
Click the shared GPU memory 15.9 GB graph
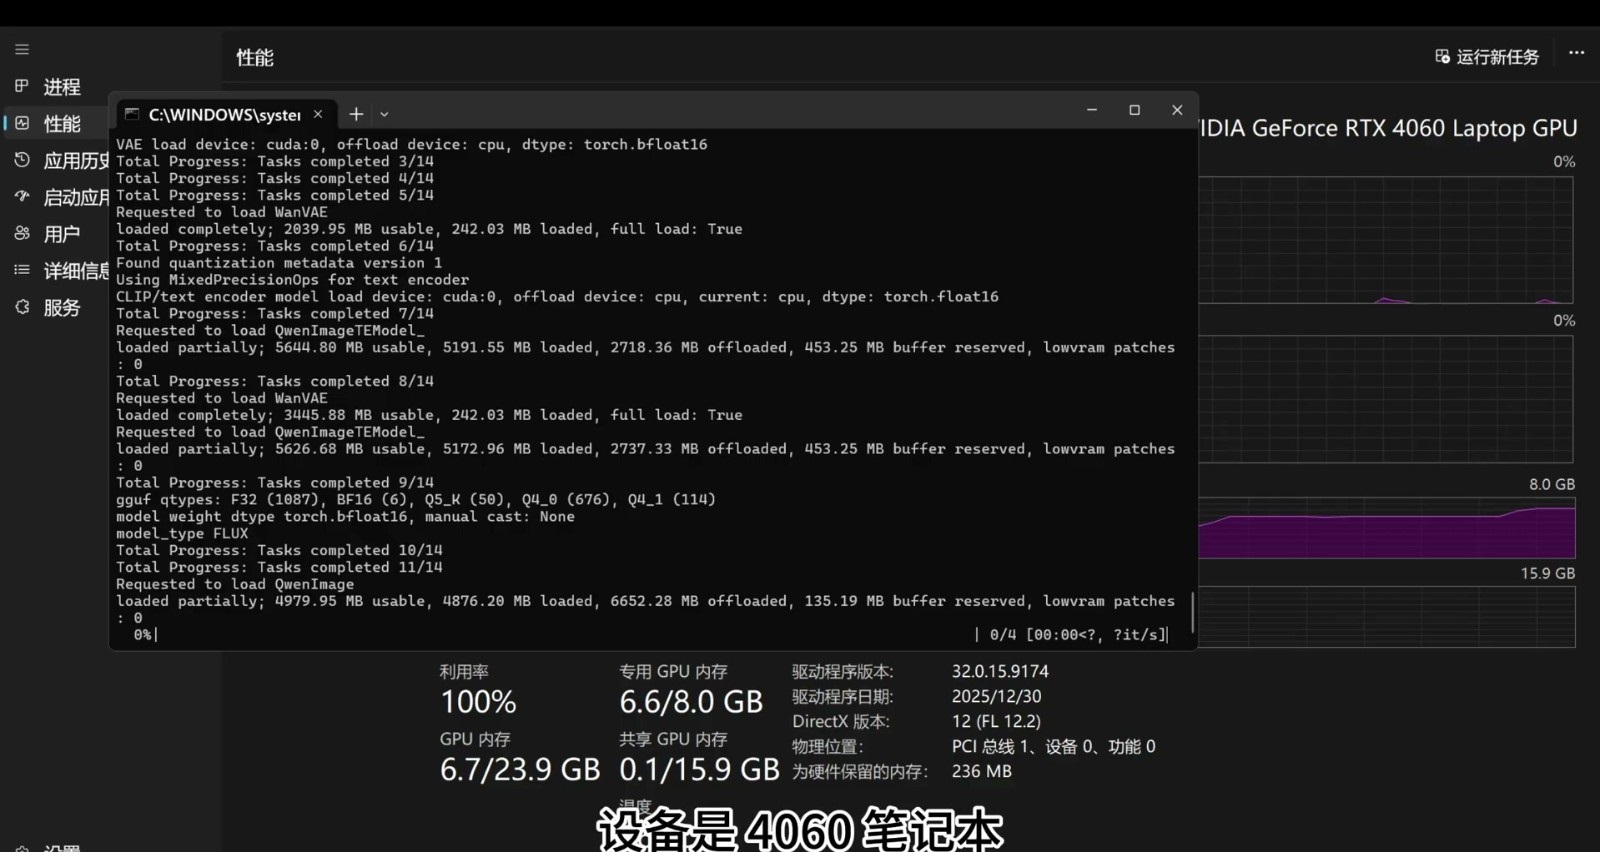tap(1387, 617)
